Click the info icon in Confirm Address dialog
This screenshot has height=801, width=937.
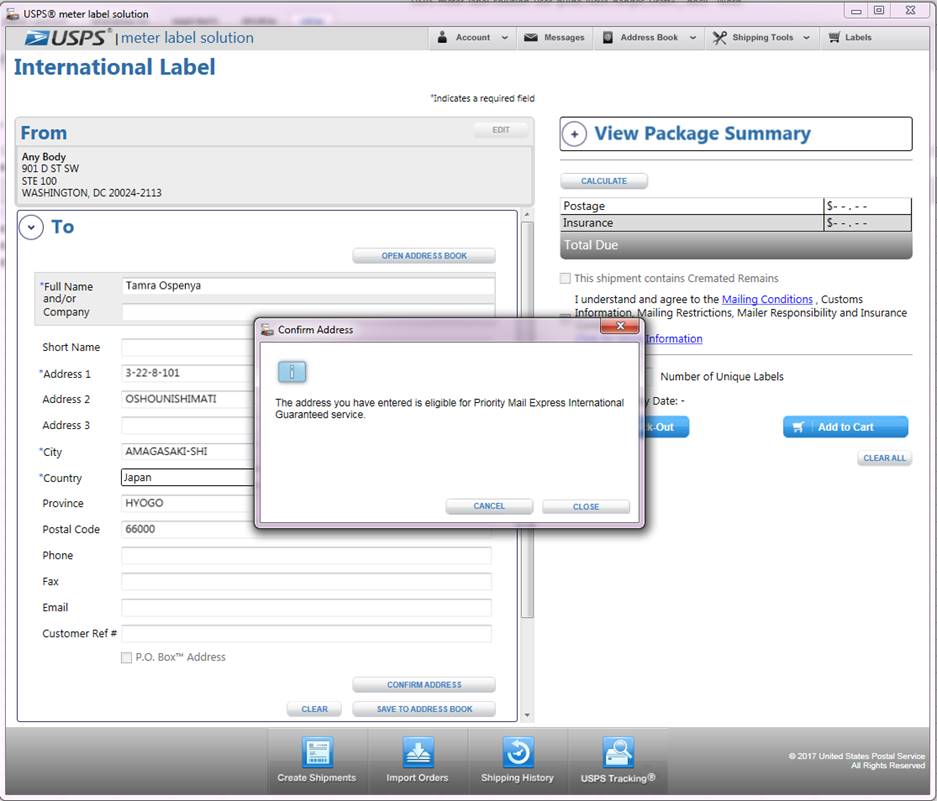pos(291,372)
